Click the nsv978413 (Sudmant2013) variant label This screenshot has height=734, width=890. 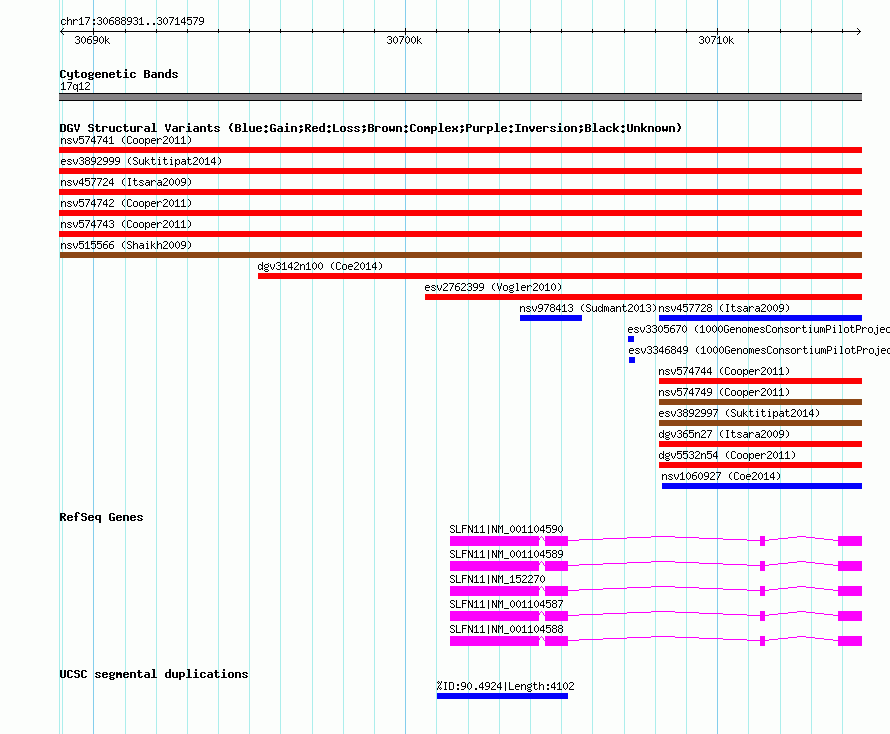[x=587, y=308]
